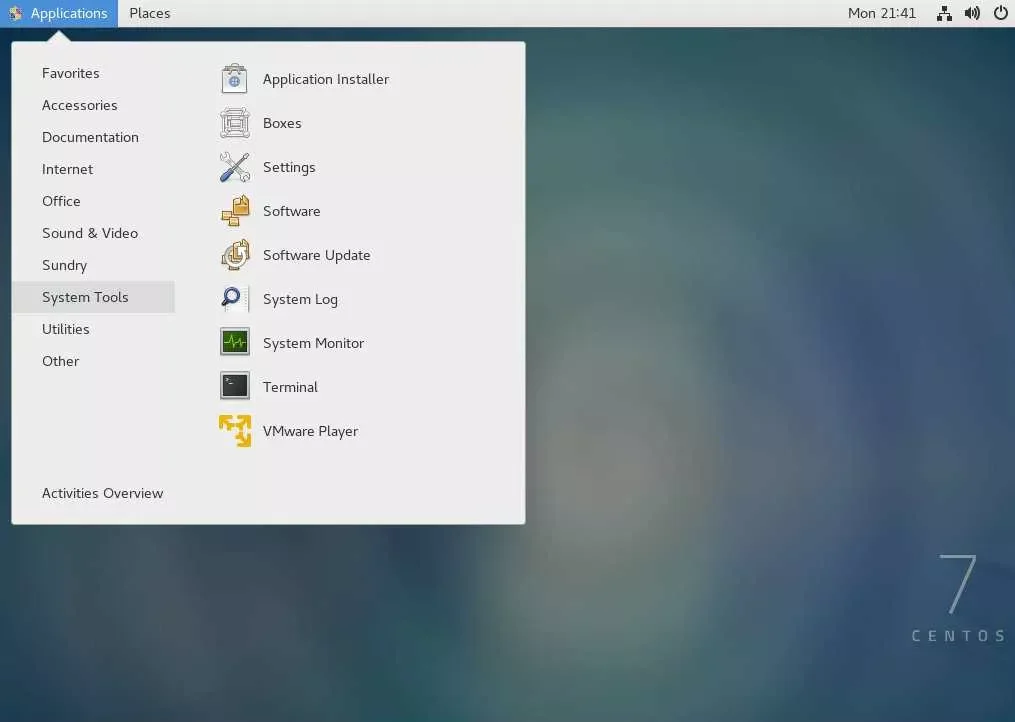Viewport: 1015px width, 722px height.
Task: Select the Settings text entry
Action: (x=289, y=167)
